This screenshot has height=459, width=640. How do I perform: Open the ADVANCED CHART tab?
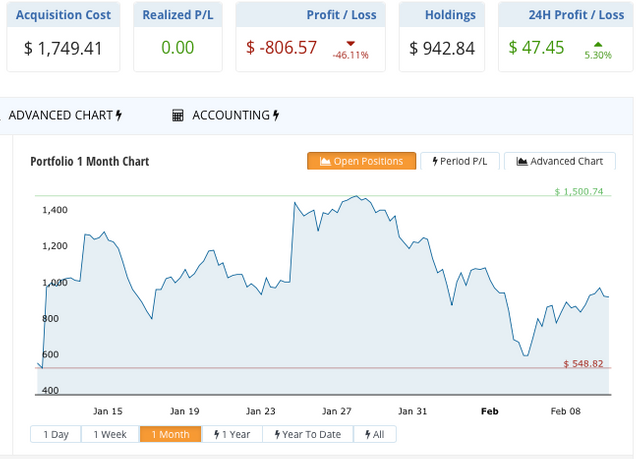coord(60,116)
